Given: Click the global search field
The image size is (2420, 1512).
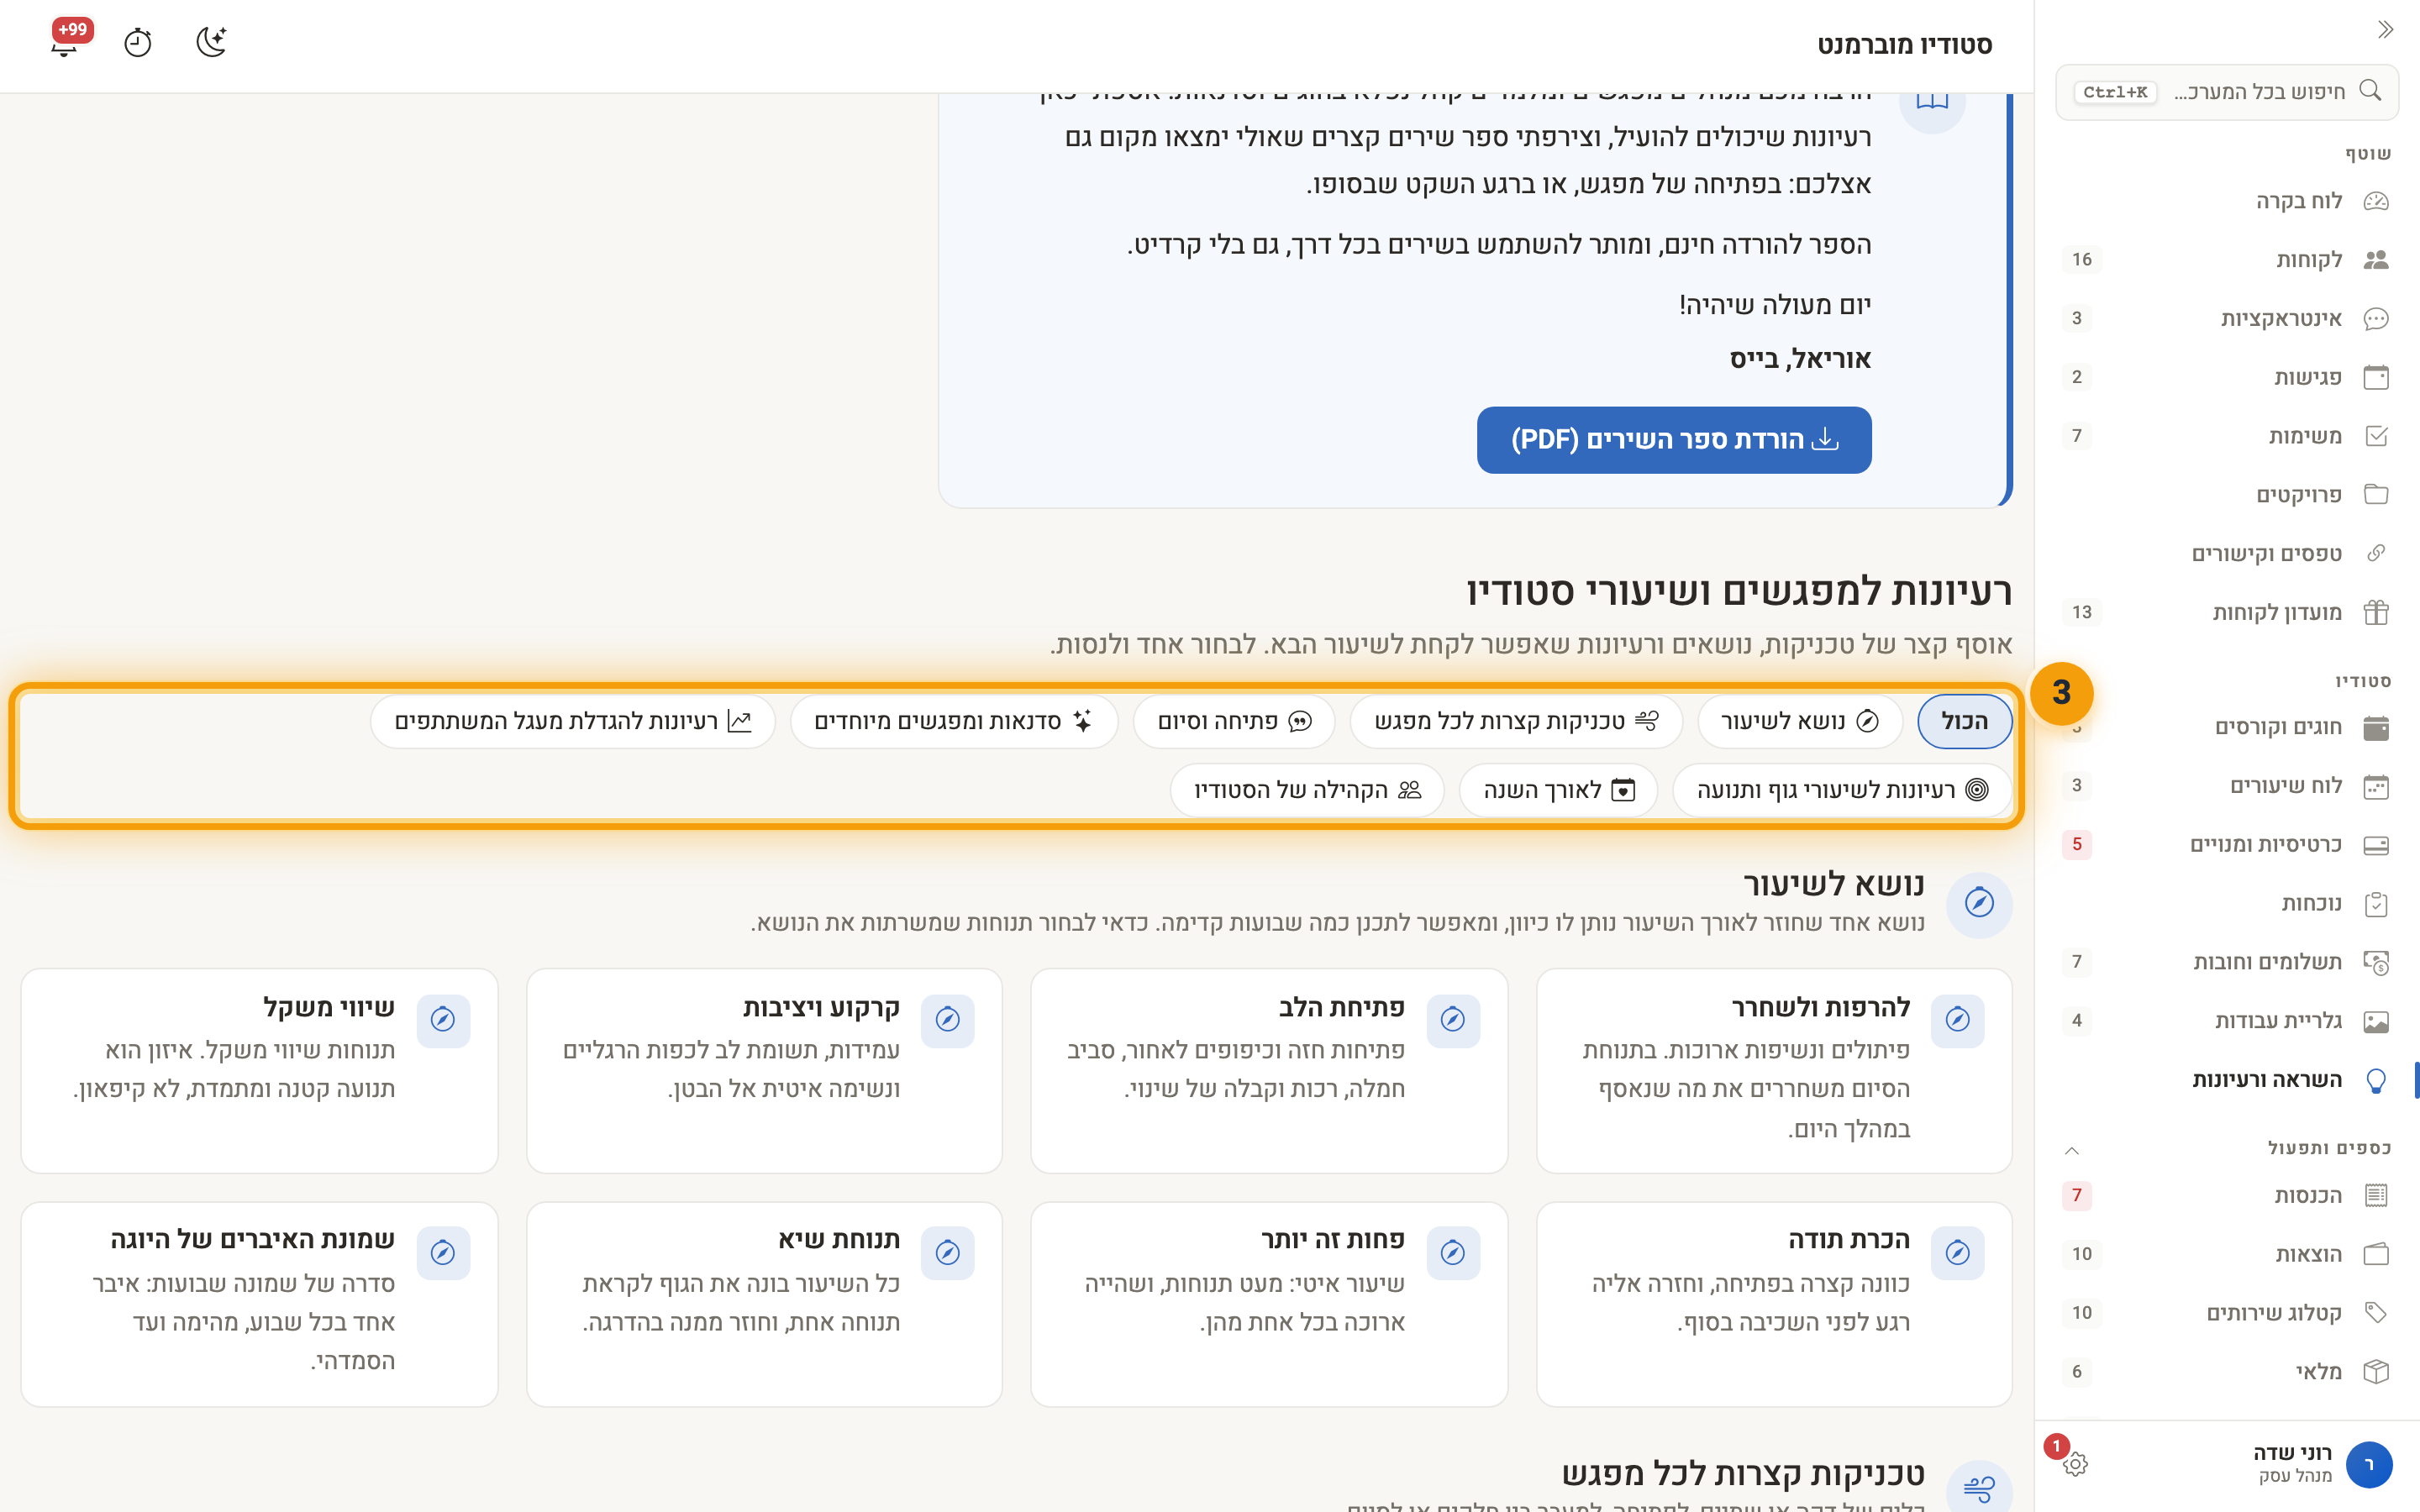Looking at the screenshot, I should click(x=2227, y=92).
